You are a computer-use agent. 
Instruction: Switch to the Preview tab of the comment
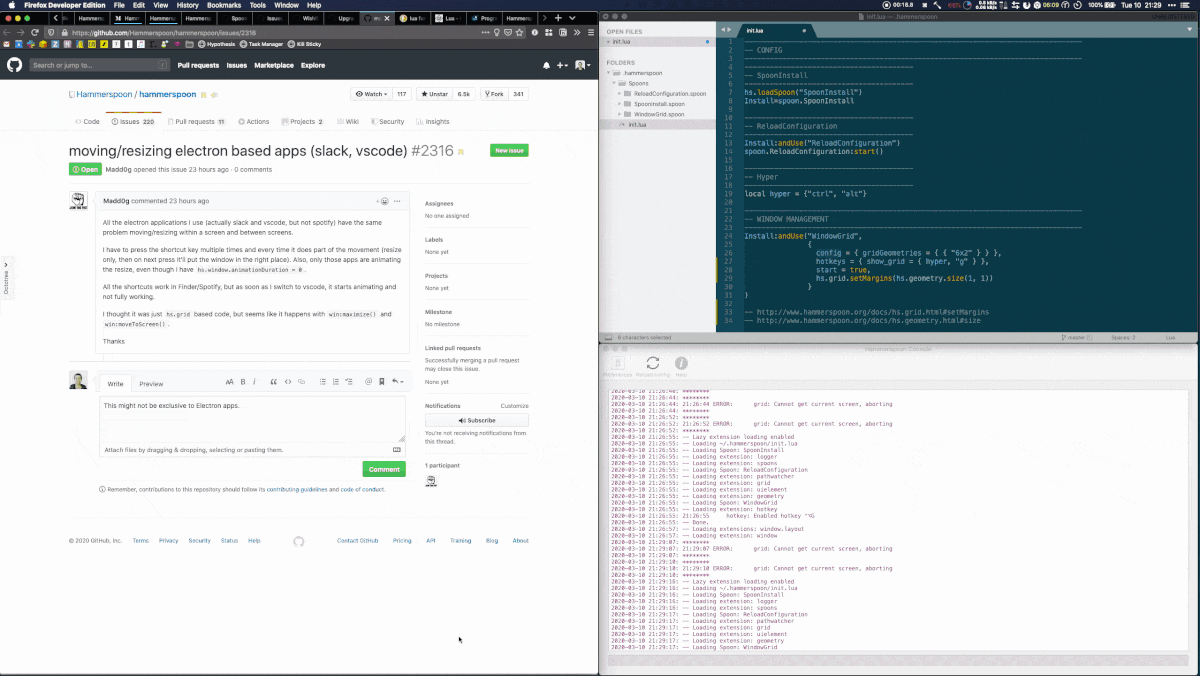pos(151,384)
